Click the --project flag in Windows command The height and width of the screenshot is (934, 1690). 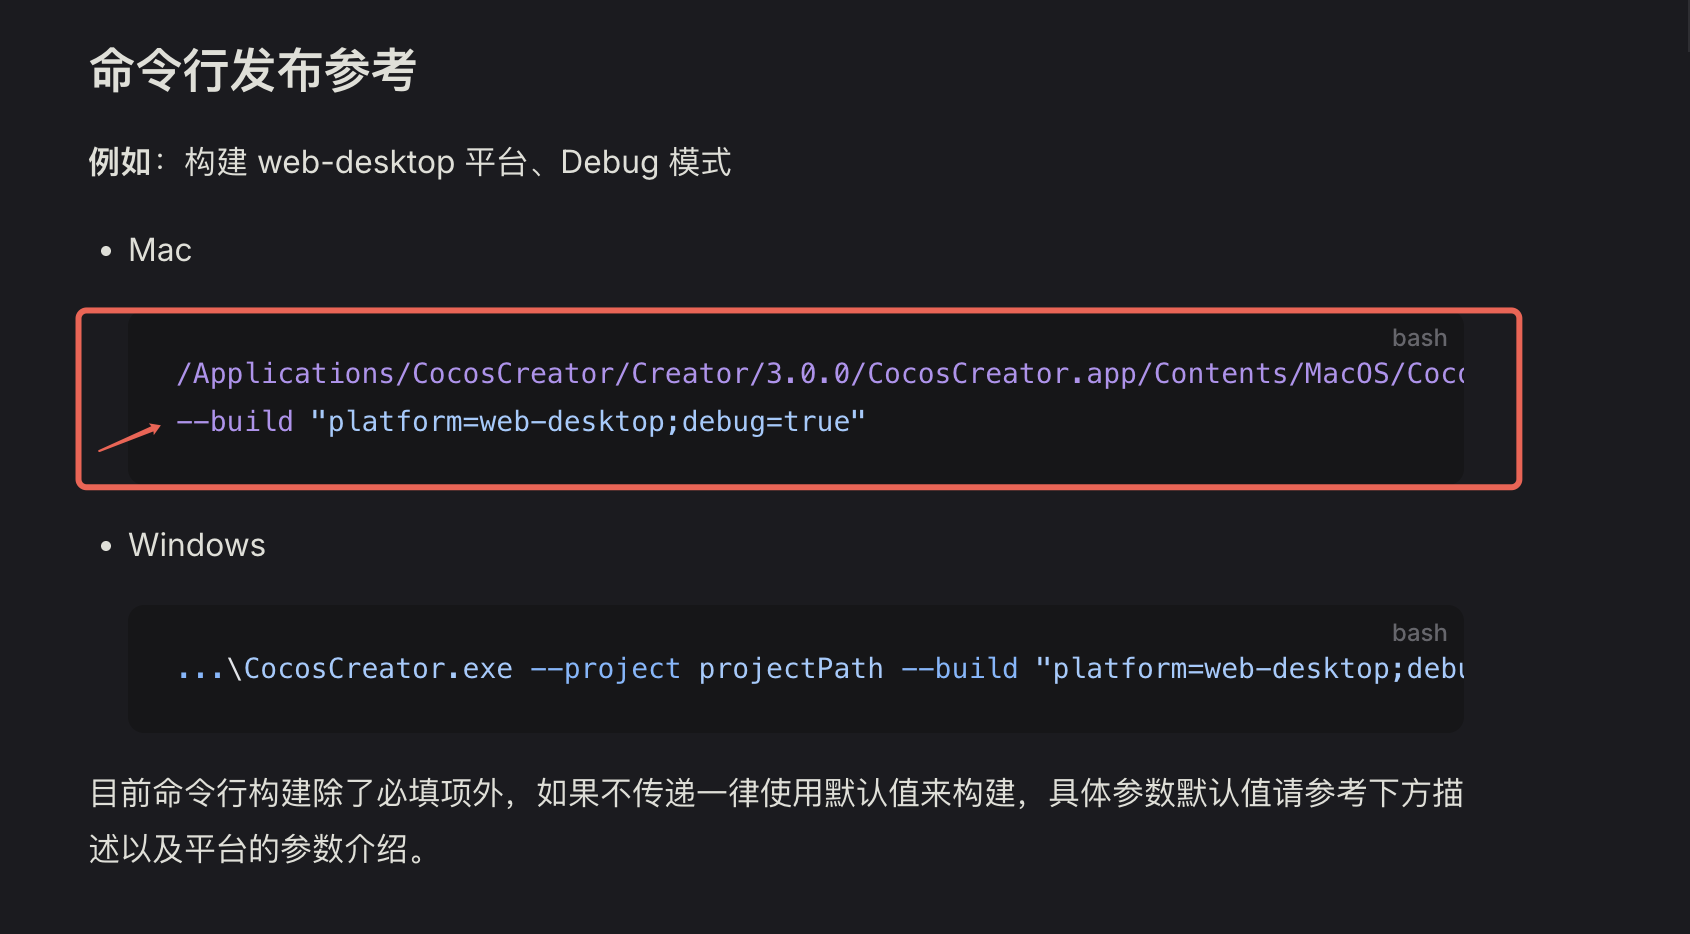tap(605, 669)
